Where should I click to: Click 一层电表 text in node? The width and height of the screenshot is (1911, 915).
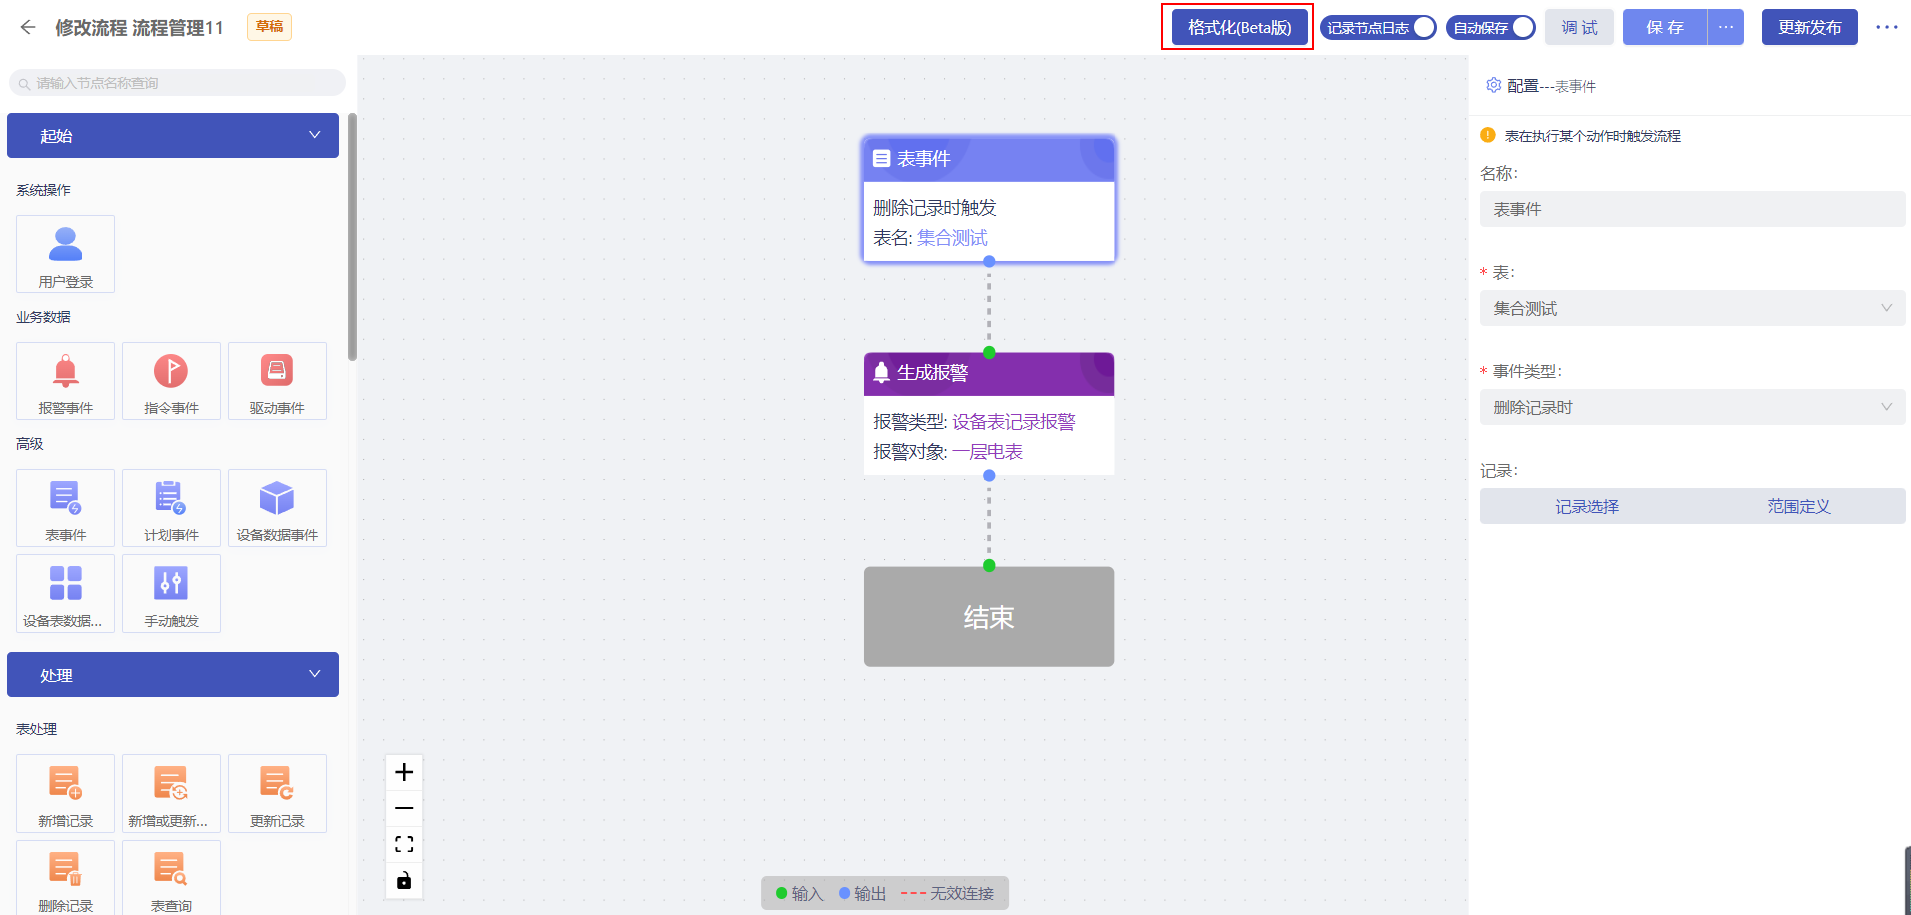[x=987, y=452]
